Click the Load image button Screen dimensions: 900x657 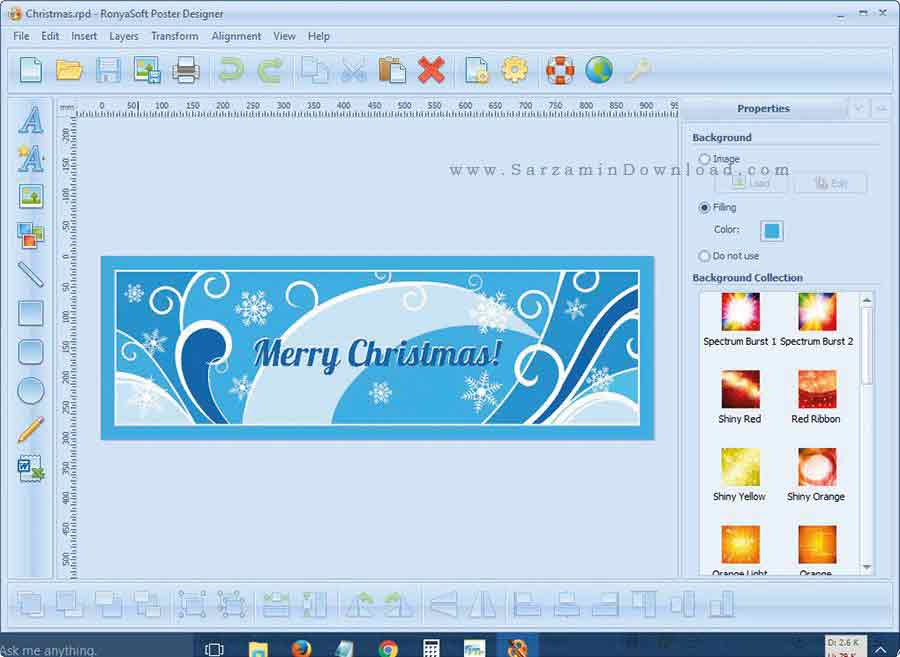[x=751, y=183]
